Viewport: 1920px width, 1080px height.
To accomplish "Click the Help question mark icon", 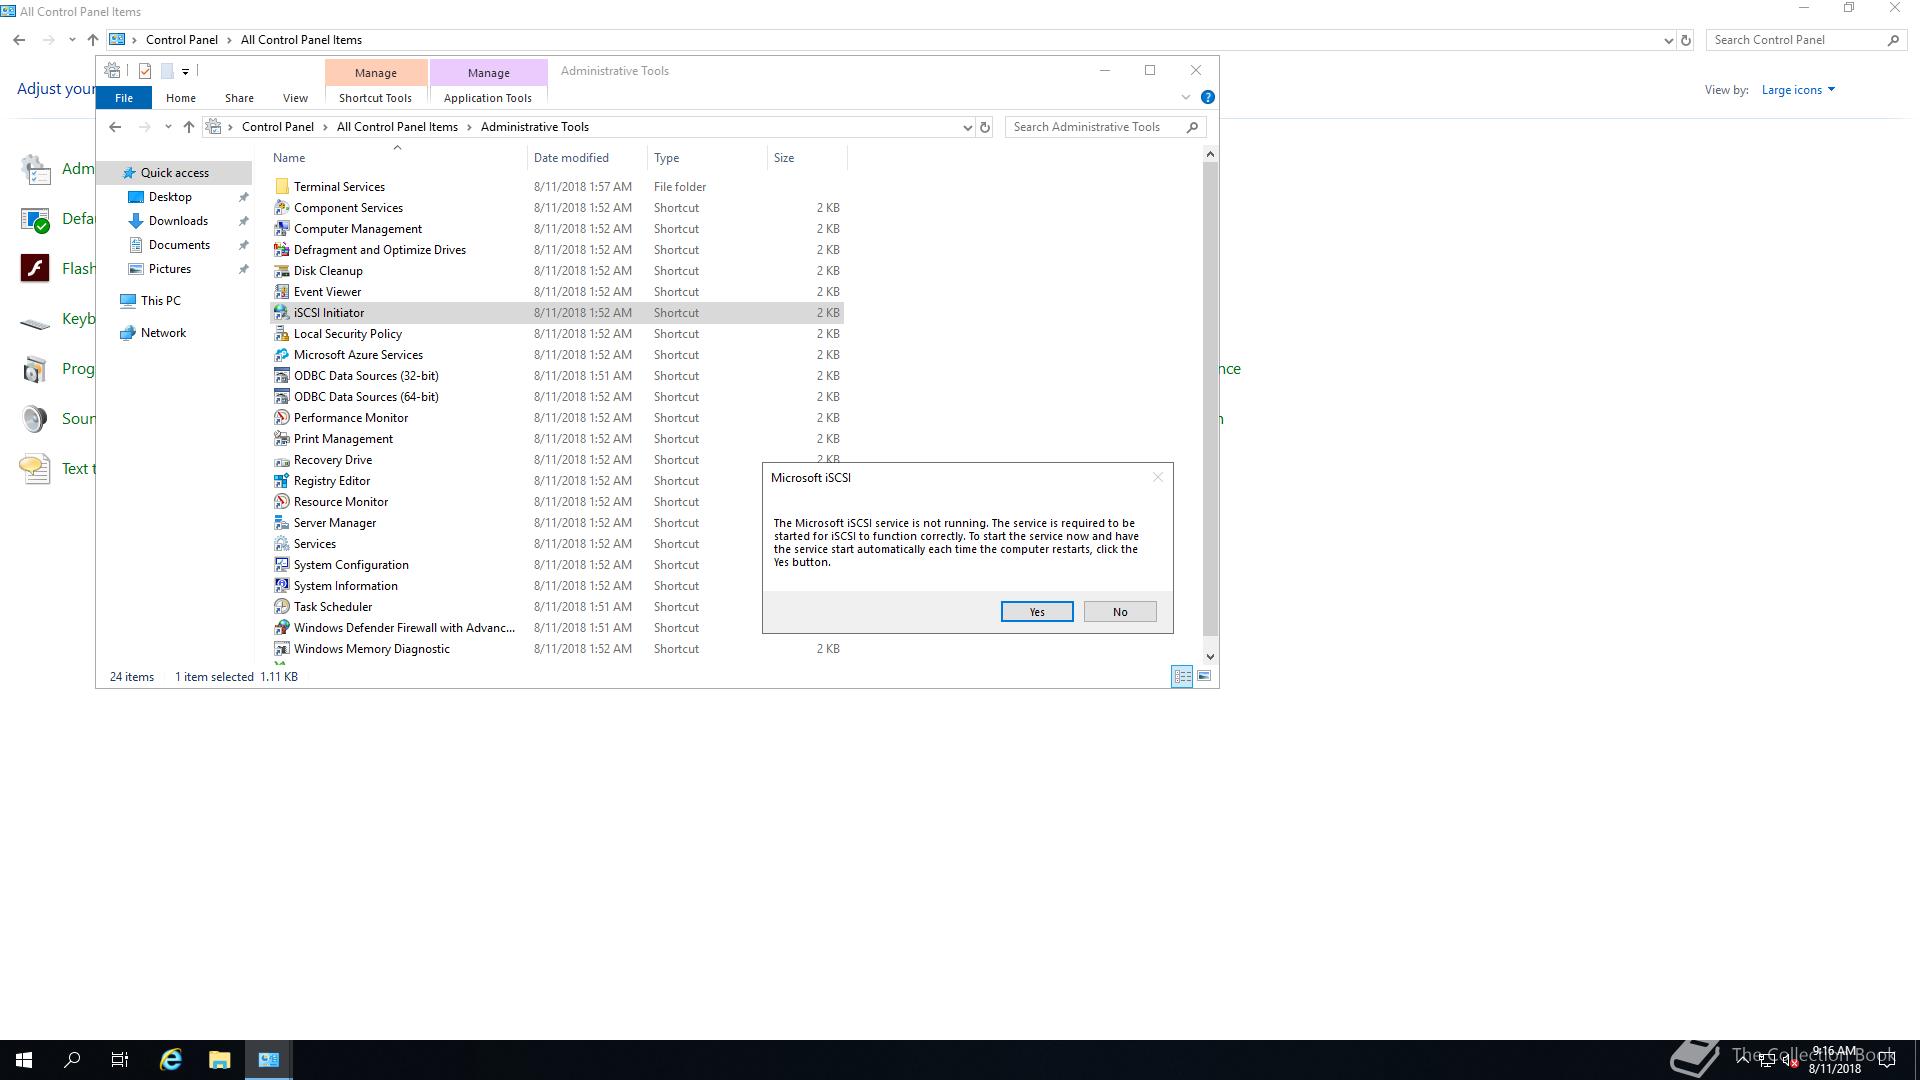I will 1207,98.
